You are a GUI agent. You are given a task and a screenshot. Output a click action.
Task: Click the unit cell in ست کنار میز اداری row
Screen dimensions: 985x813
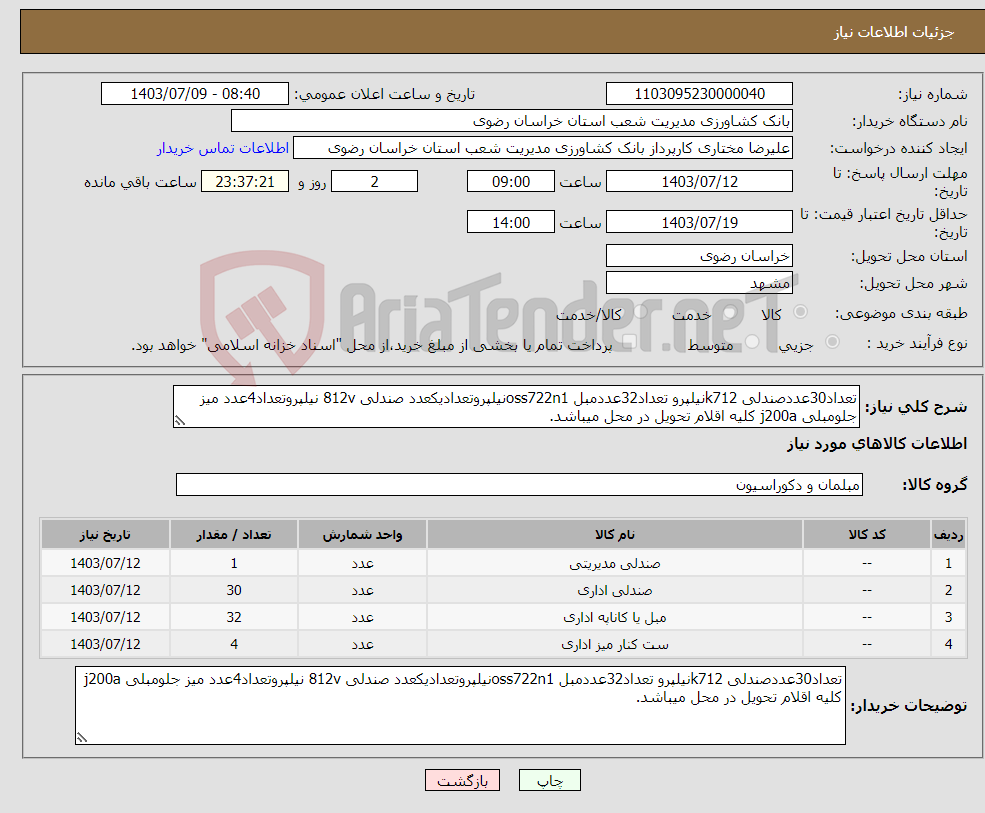pos(362,645)
